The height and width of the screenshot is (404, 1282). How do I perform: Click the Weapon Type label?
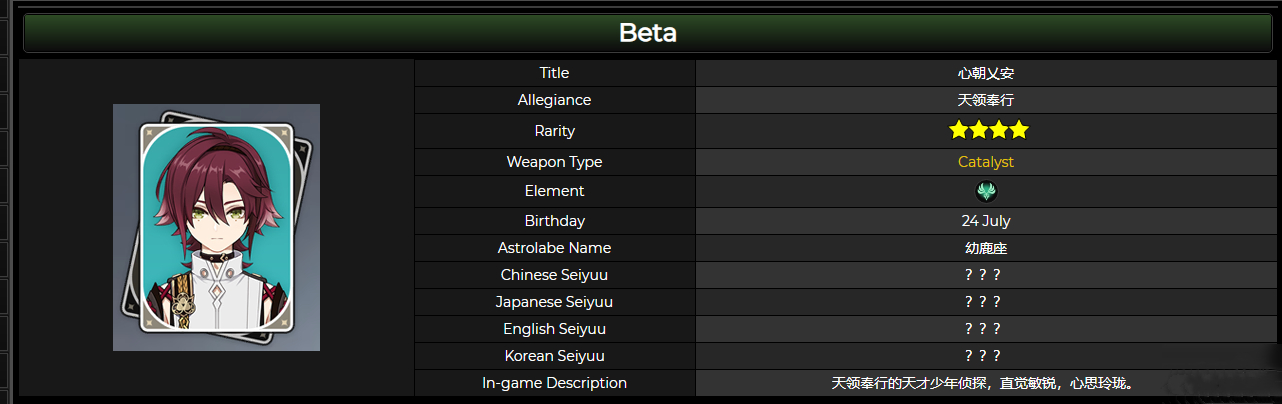(x=554, y=162)
